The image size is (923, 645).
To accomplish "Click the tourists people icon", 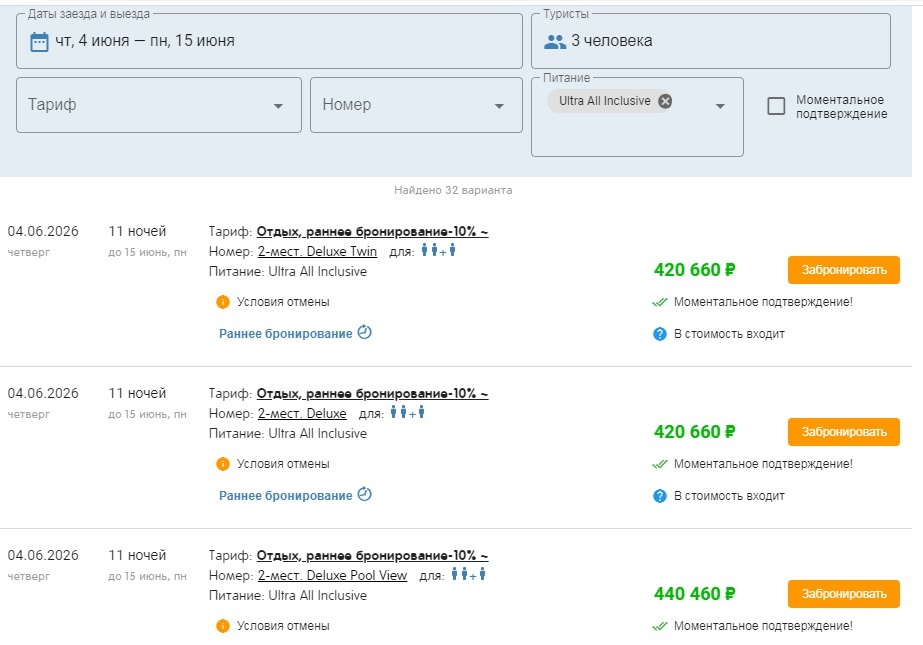I will [554, 42].
